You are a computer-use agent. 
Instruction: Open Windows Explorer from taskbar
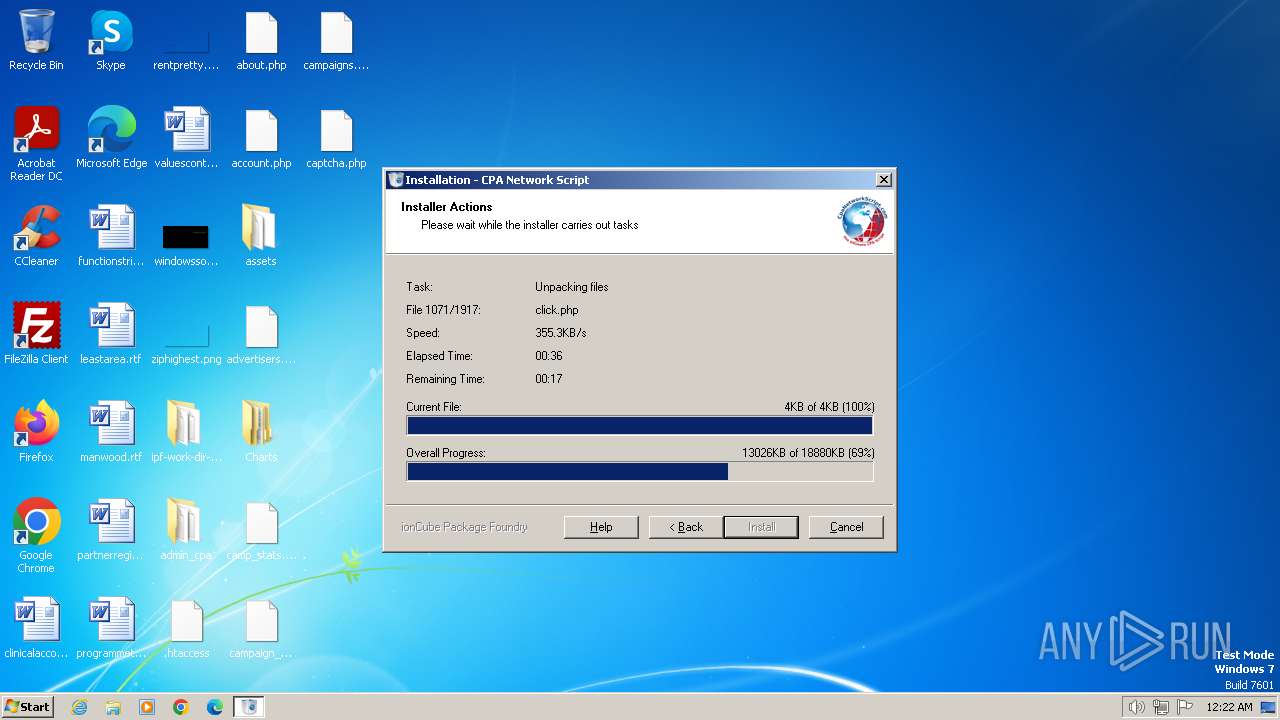click(113, 707)
